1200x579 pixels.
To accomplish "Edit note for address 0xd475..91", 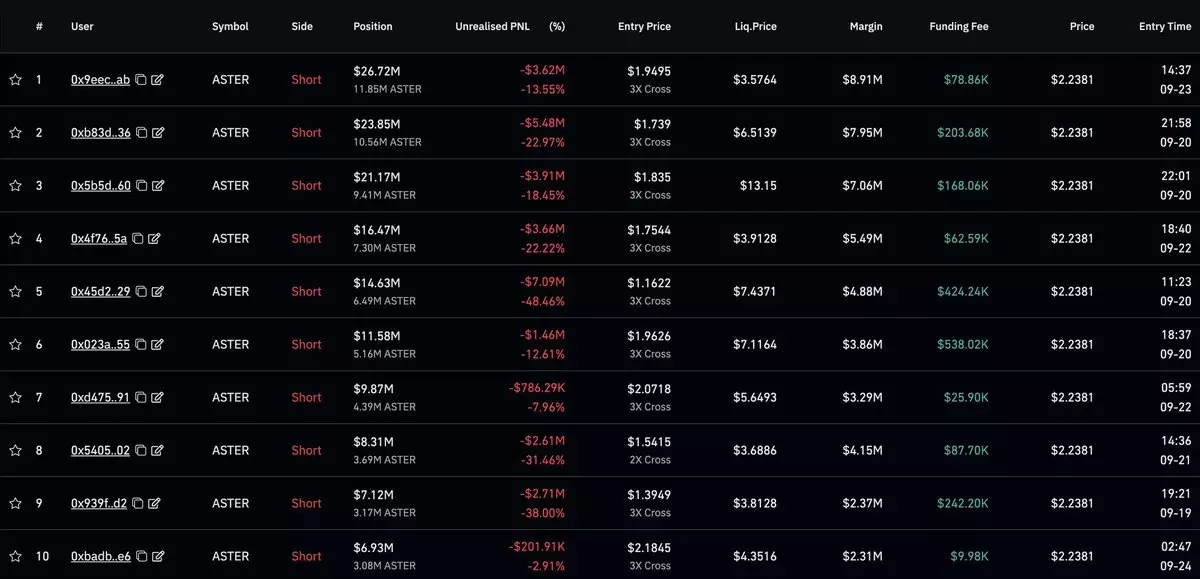I will tap(157, 398).
